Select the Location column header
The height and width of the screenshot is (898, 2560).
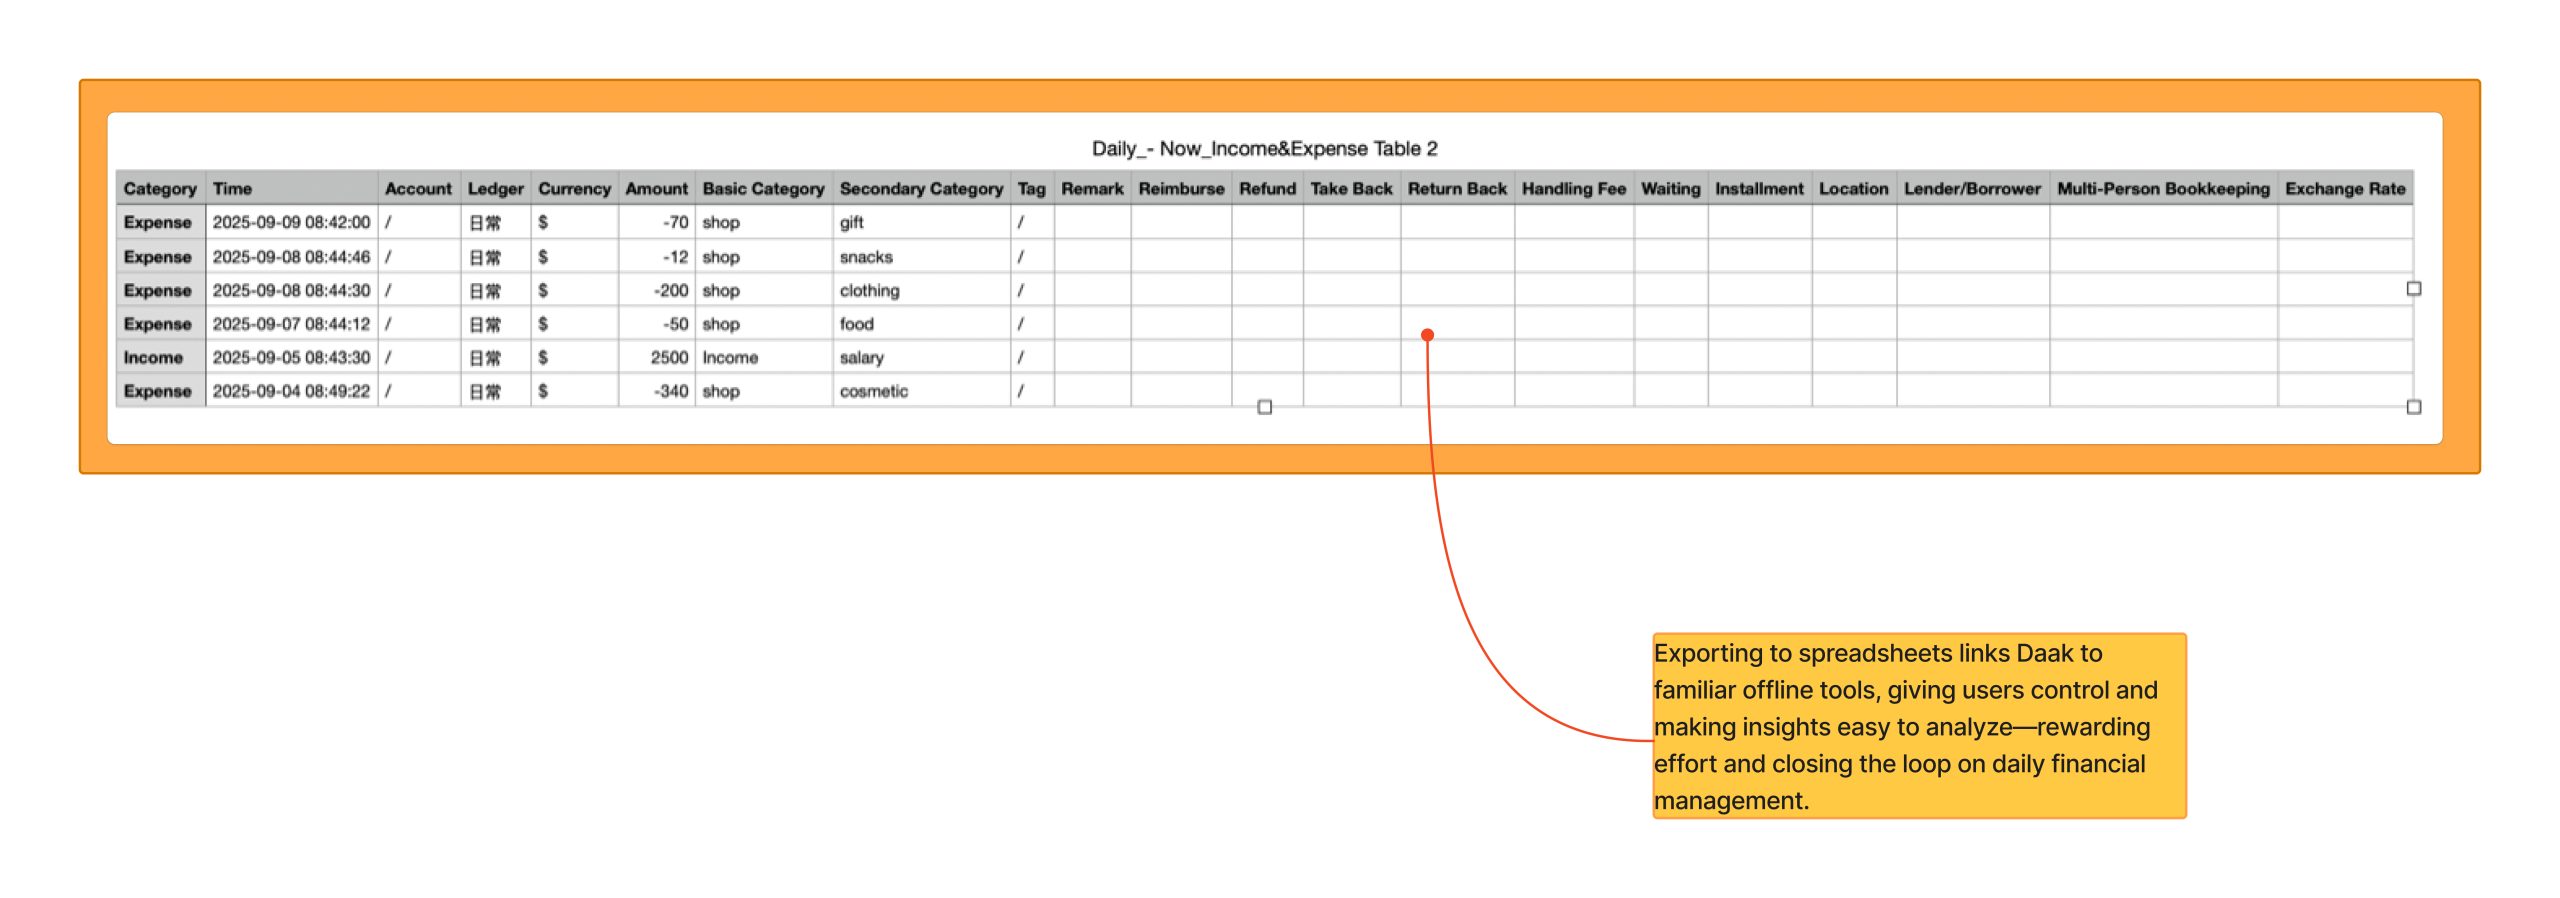click(x=1853, y=188)
